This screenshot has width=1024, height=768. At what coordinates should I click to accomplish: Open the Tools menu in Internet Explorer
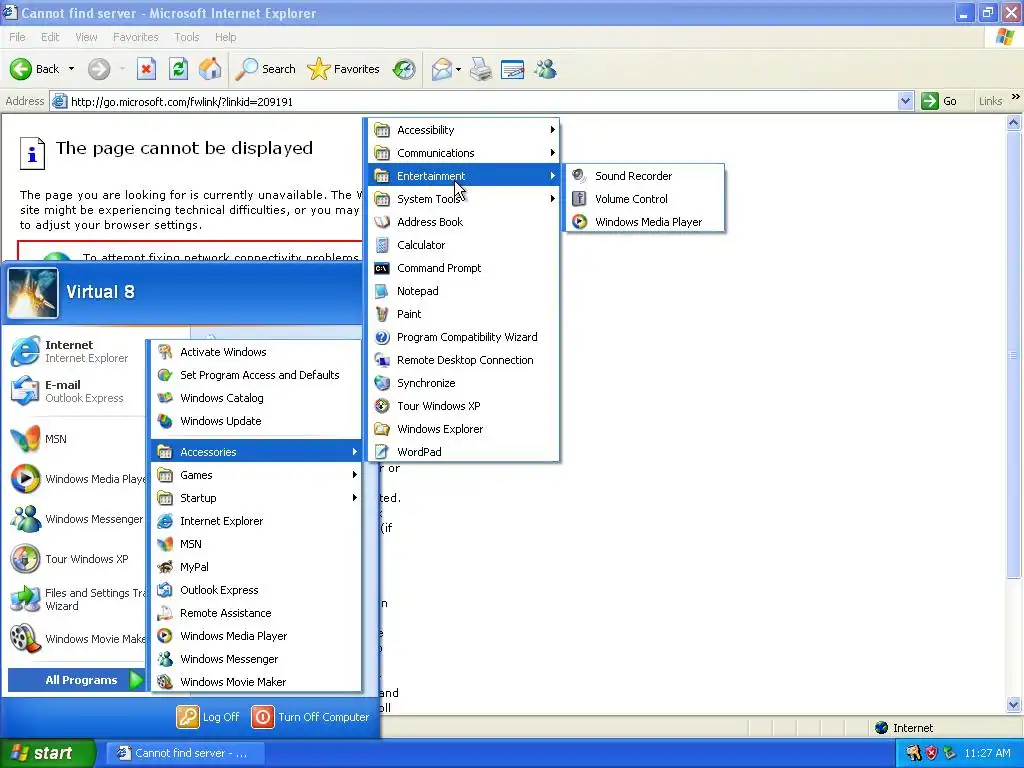pos(187,37)
